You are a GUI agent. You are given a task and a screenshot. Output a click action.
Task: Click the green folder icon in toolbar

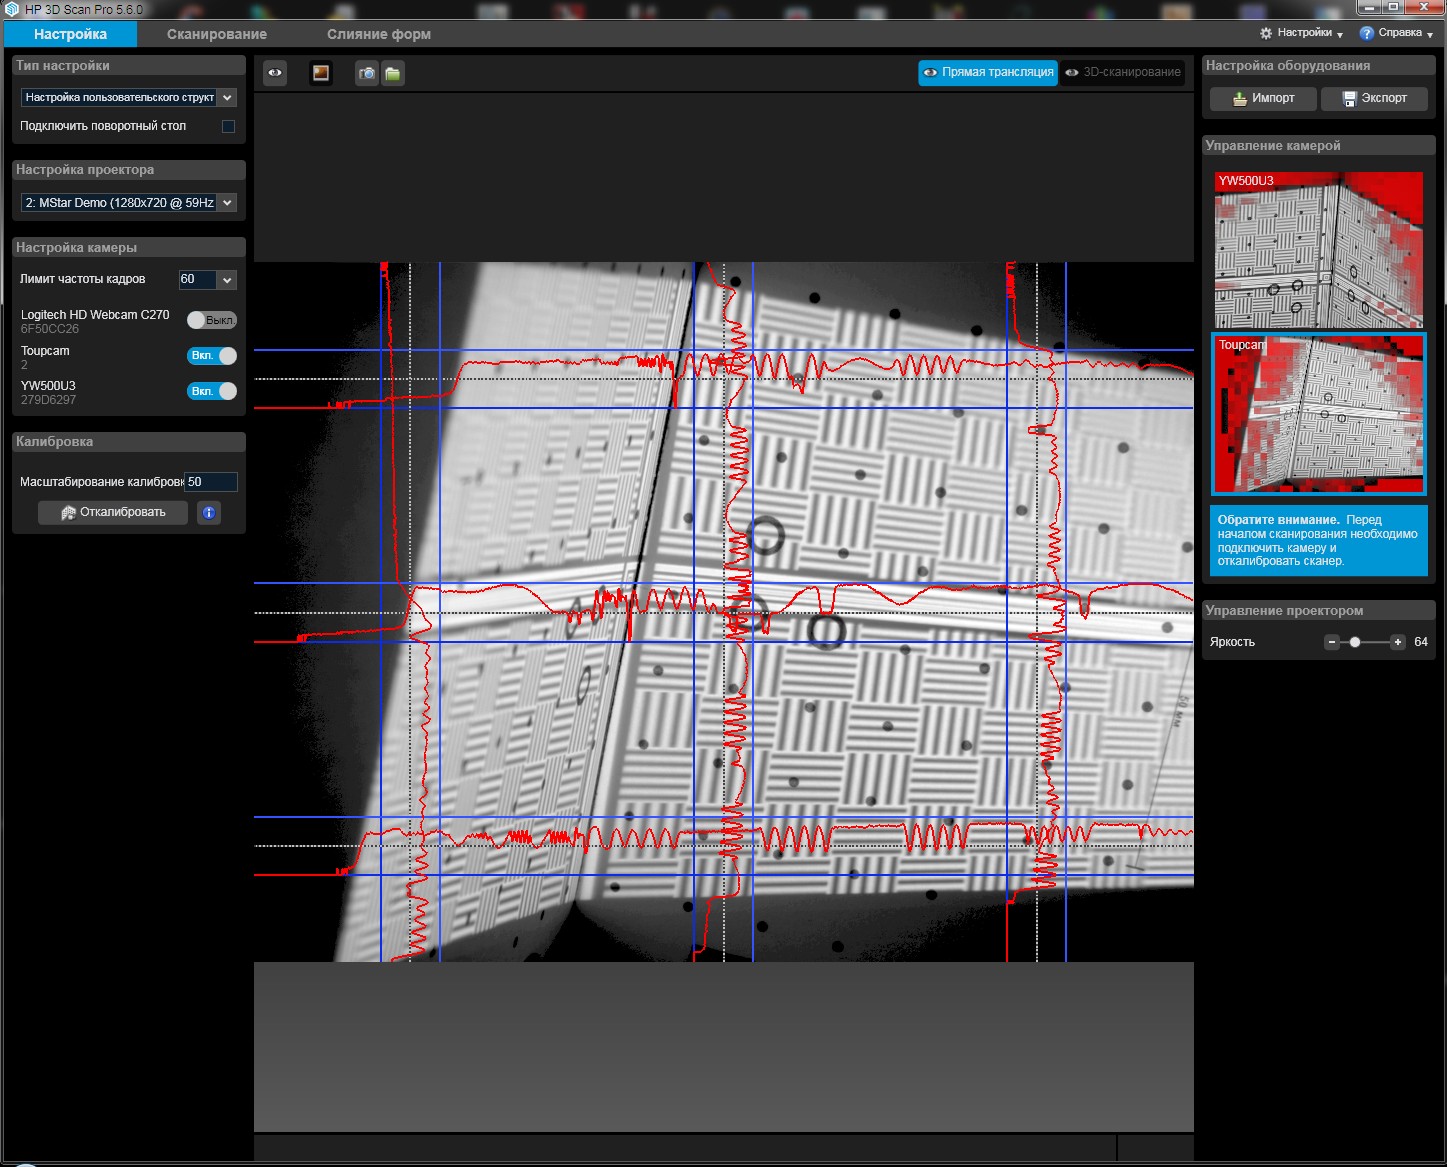(x=393, y=73)
